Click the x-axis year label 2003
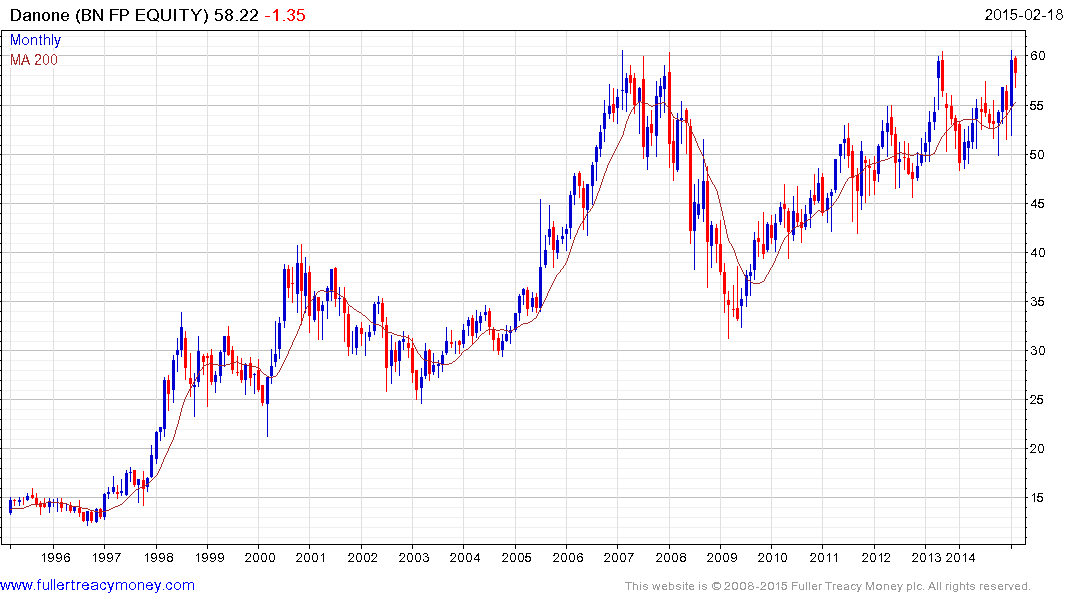1075x600 pixels. coord(413,557)
